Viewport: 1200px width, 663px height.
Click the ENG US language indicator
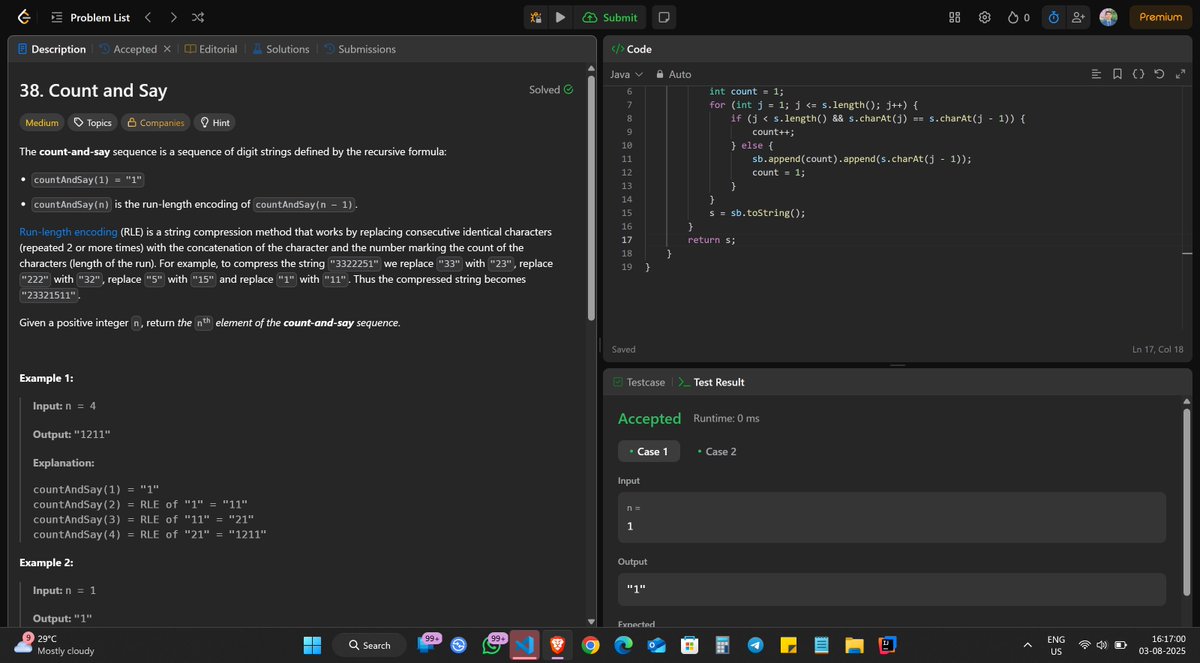pyautogui.click(x=1056, y=645)
